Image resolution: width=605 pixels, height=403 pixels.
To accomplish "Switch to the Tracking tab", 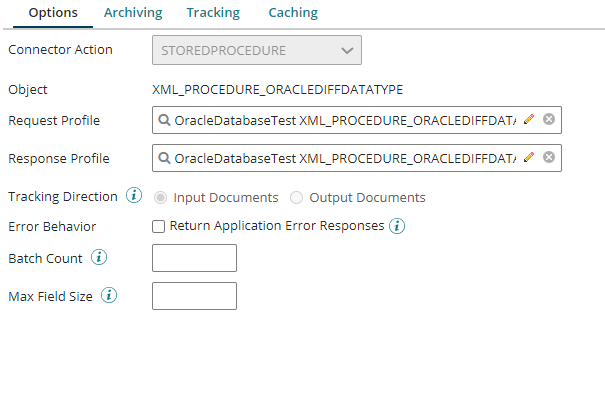I will 213,13.
